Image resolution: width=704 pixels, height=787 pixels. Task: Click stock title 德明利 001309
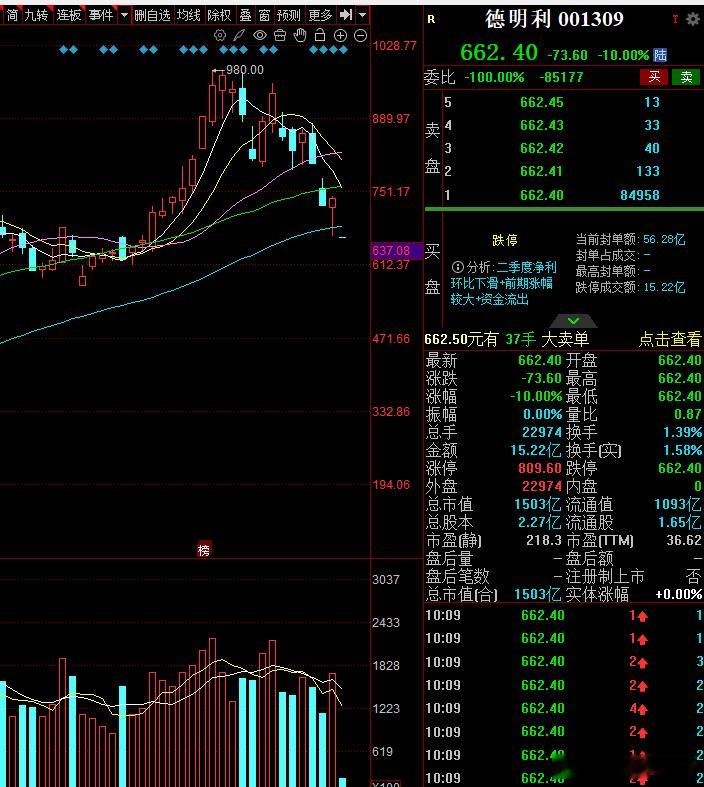pyautogui.click(x=554, y=20)
